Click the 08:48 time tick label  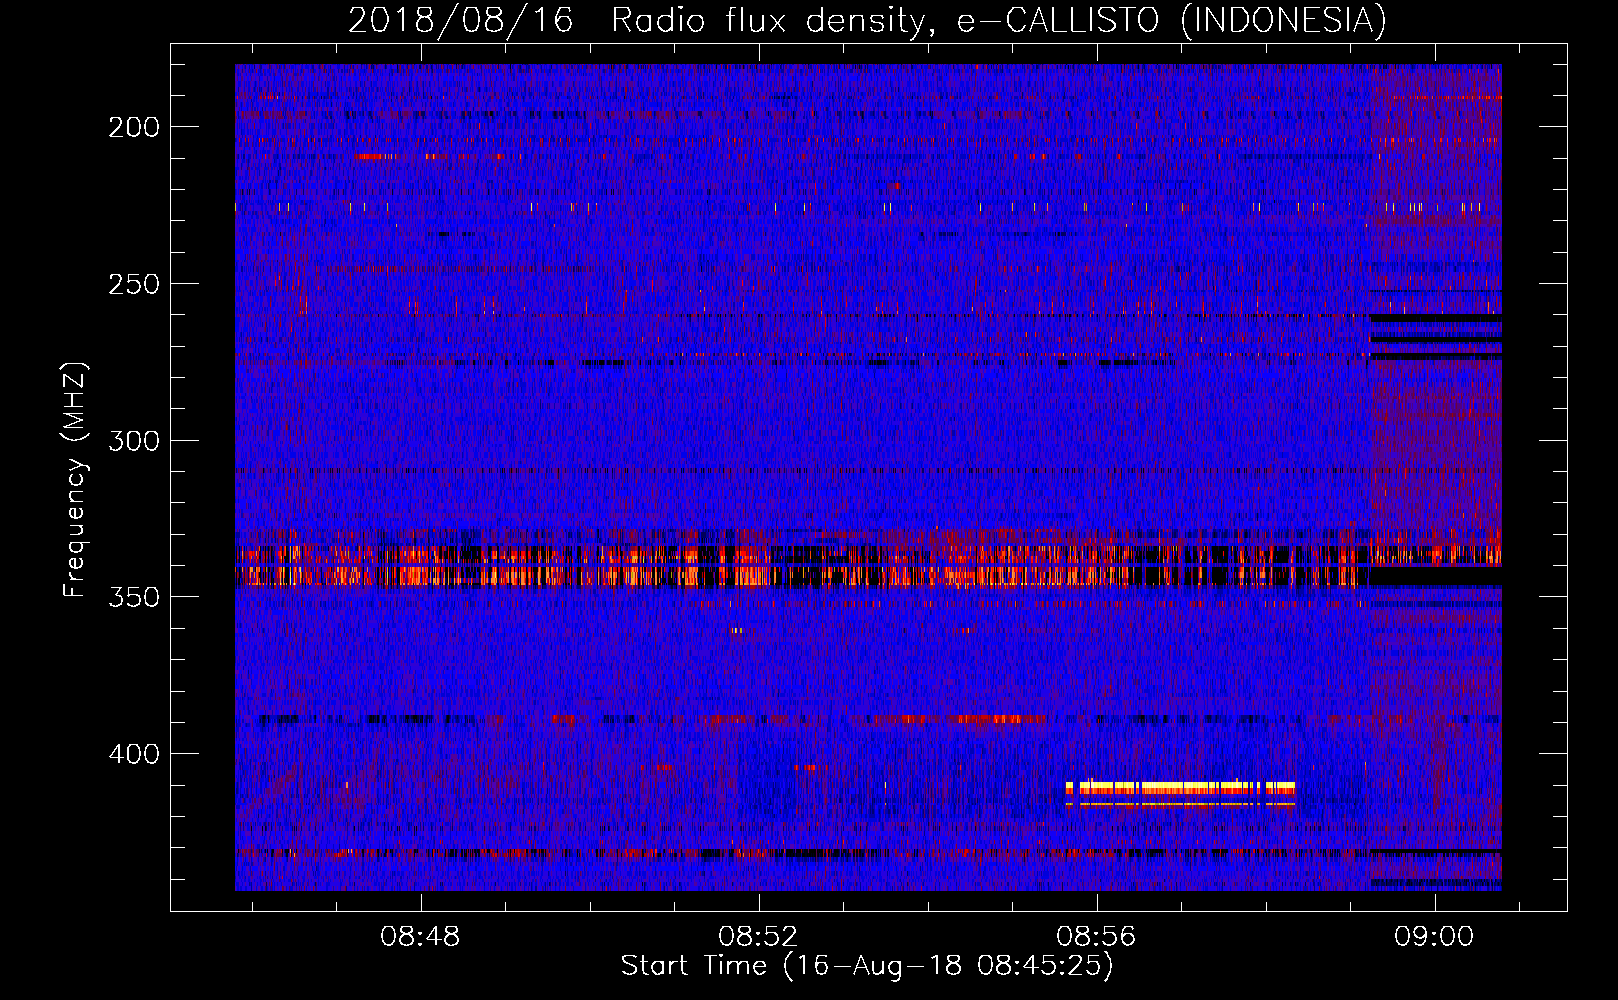420,937
